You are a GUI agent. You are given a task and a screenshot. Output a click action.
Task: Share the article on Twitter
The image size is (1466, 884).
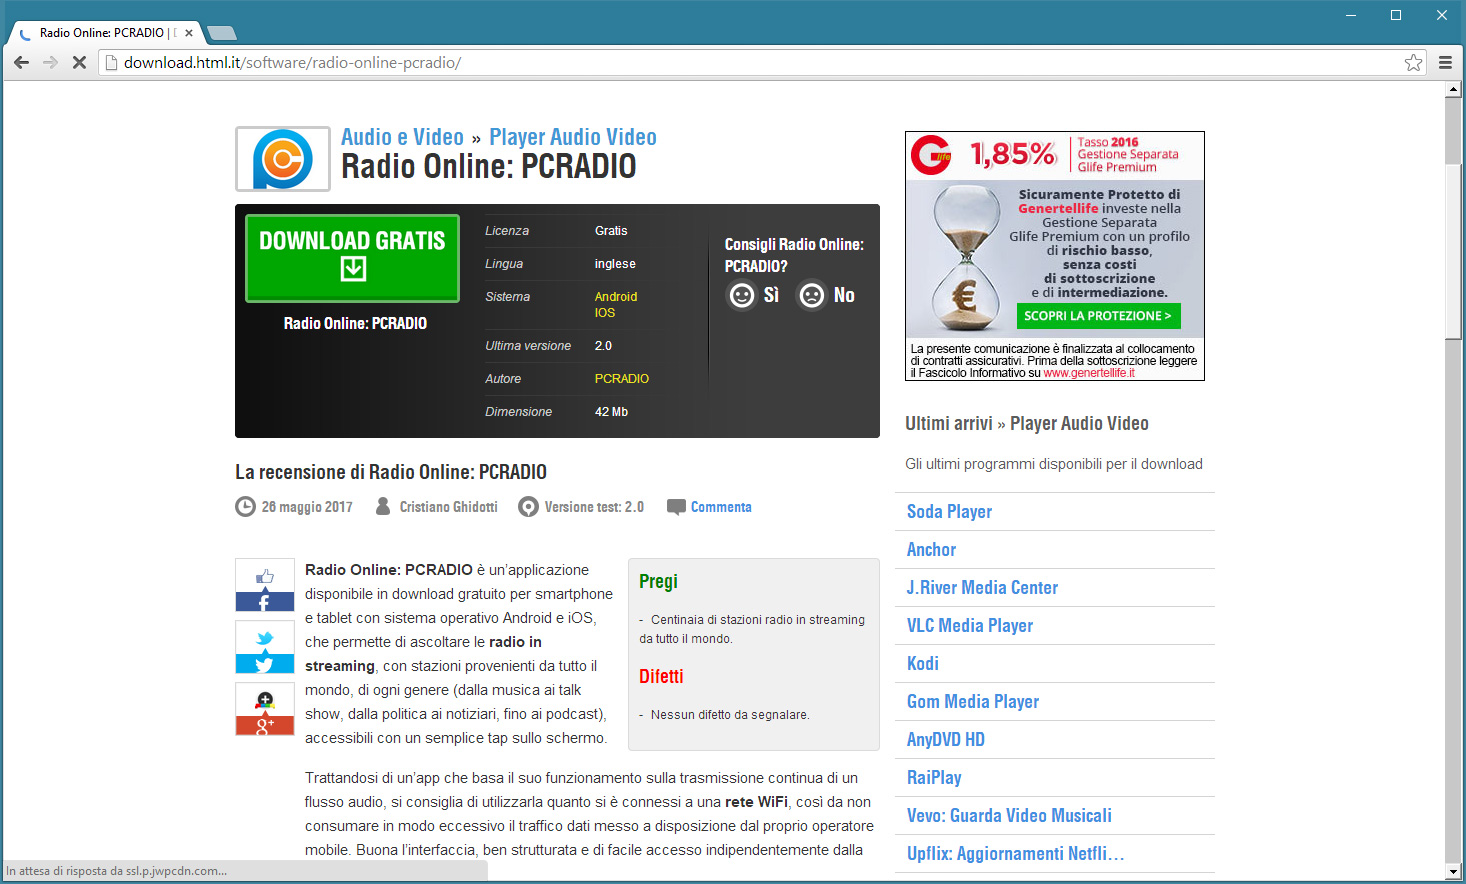click(265, 647)
